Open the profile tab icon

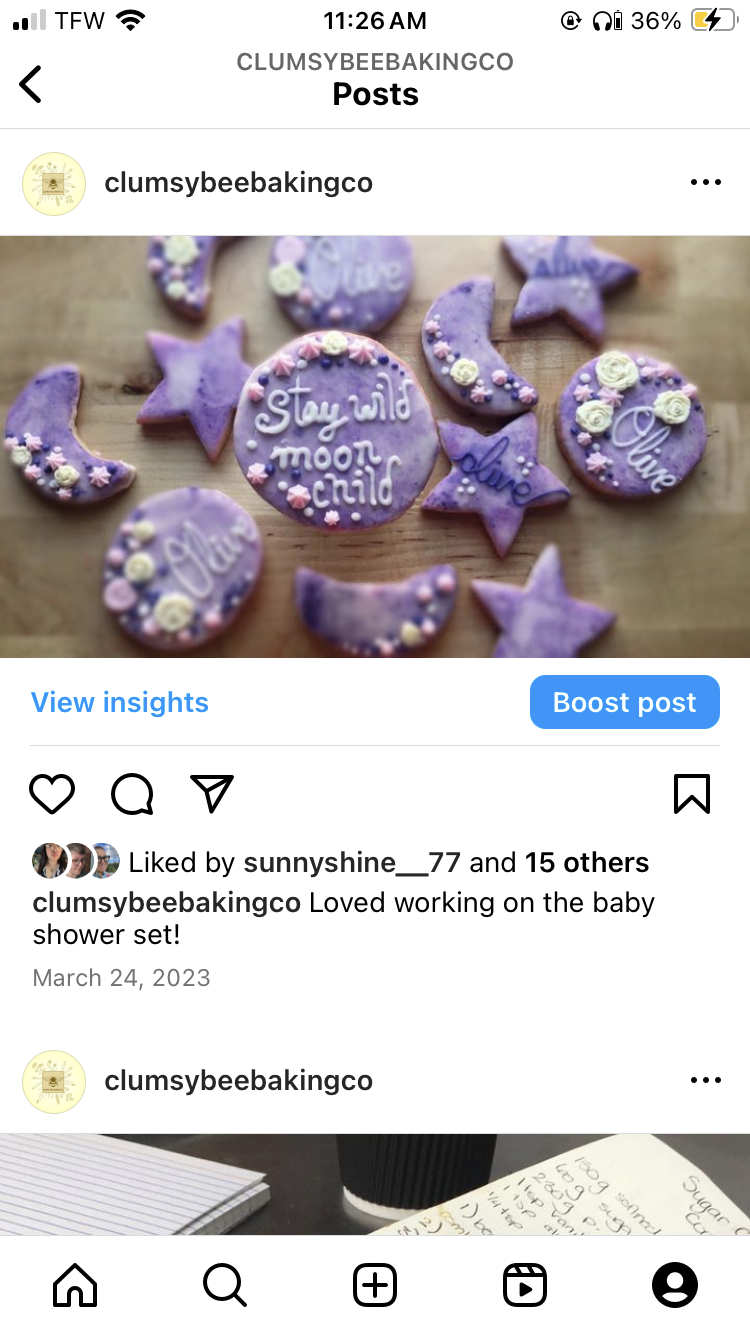click(x=675, y=1285)
